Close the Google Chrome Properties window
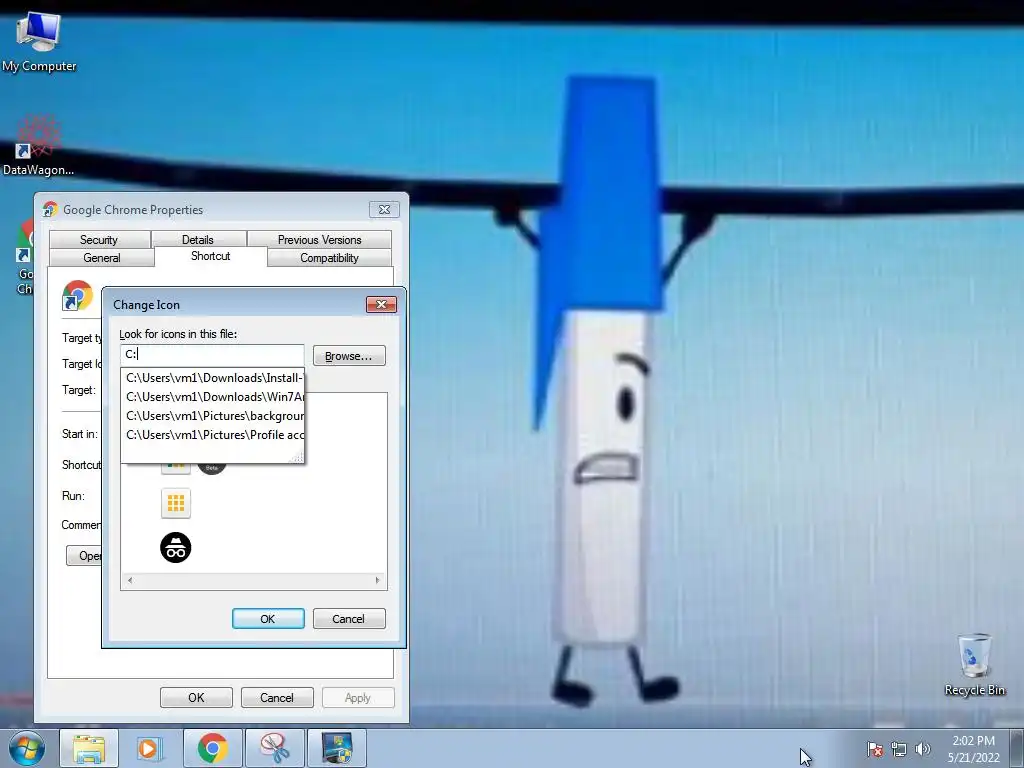 point(384,210)
